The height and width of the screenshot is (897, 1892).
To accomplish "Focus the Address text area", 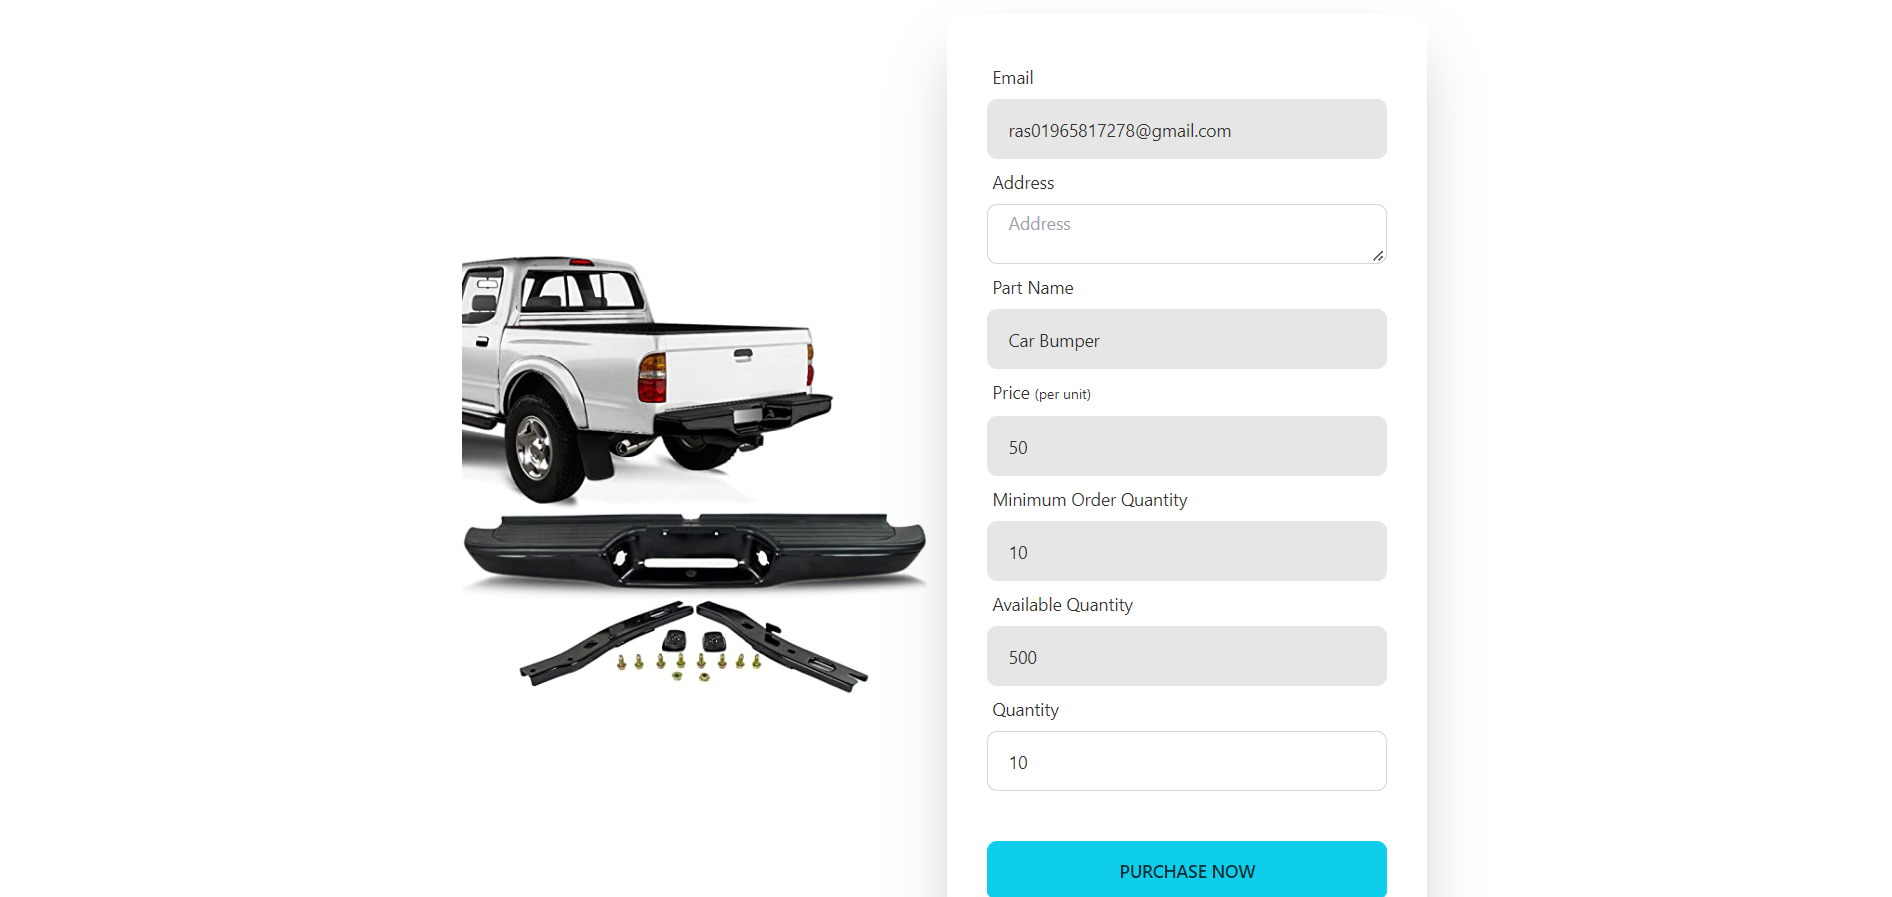I will pyautogui.click(x=1186, y=234).
